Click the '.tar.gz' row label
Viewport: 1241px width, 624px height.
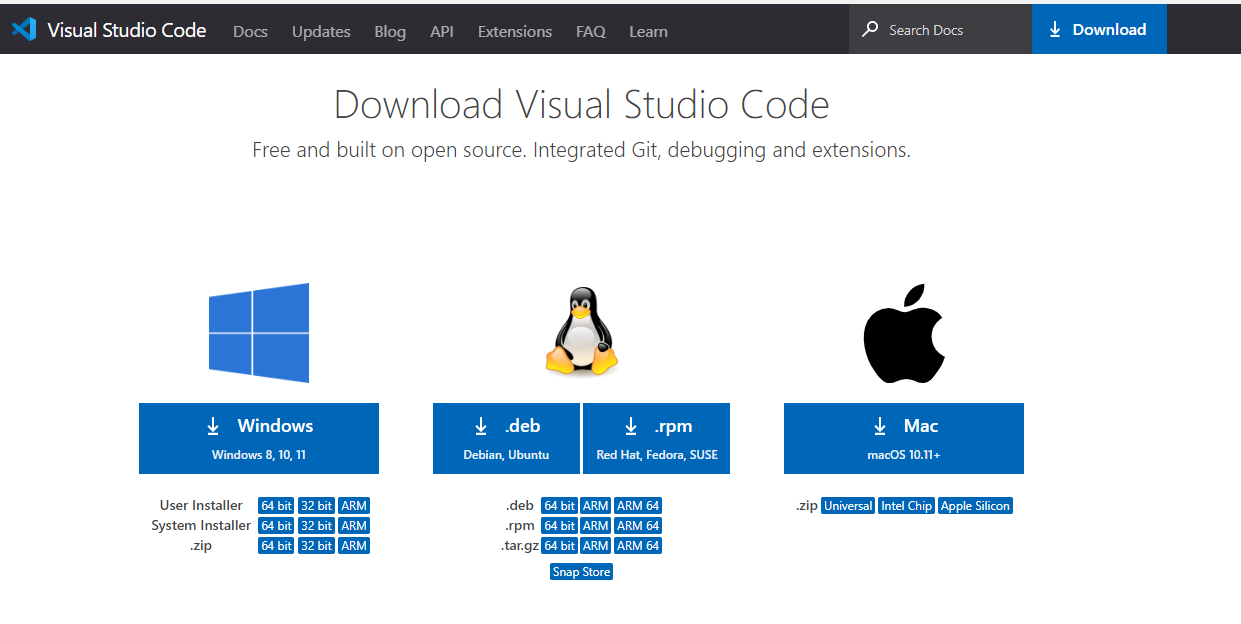[x=520, y=546]
